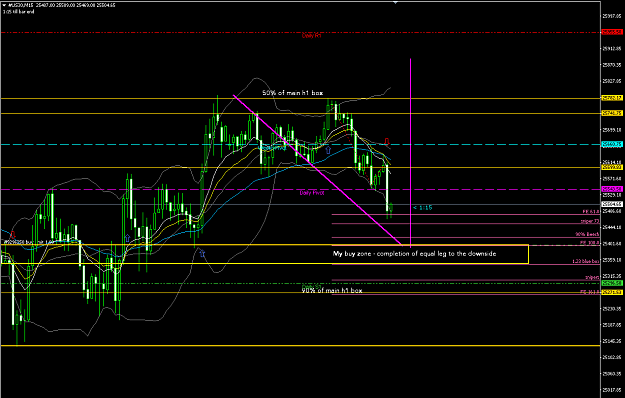
Task: Click the cyan price tag on axis
Action: (612, 144)
